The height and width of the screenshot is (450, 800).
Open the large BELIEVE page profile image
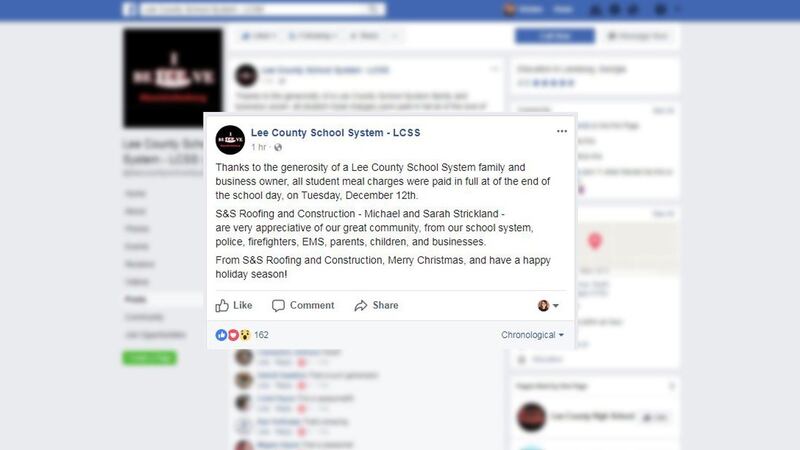pos(173,78)
